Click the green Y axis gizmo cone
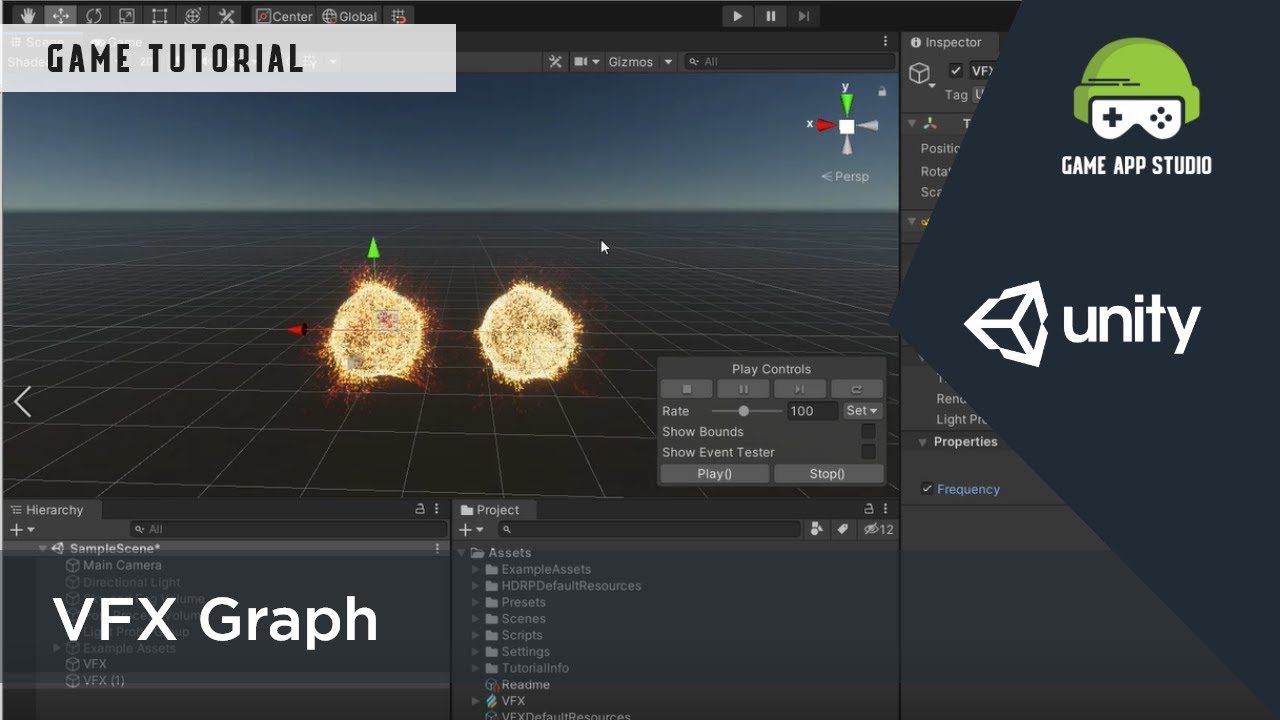Viewport: 1280px width, 720px height. tap(847, 103)
